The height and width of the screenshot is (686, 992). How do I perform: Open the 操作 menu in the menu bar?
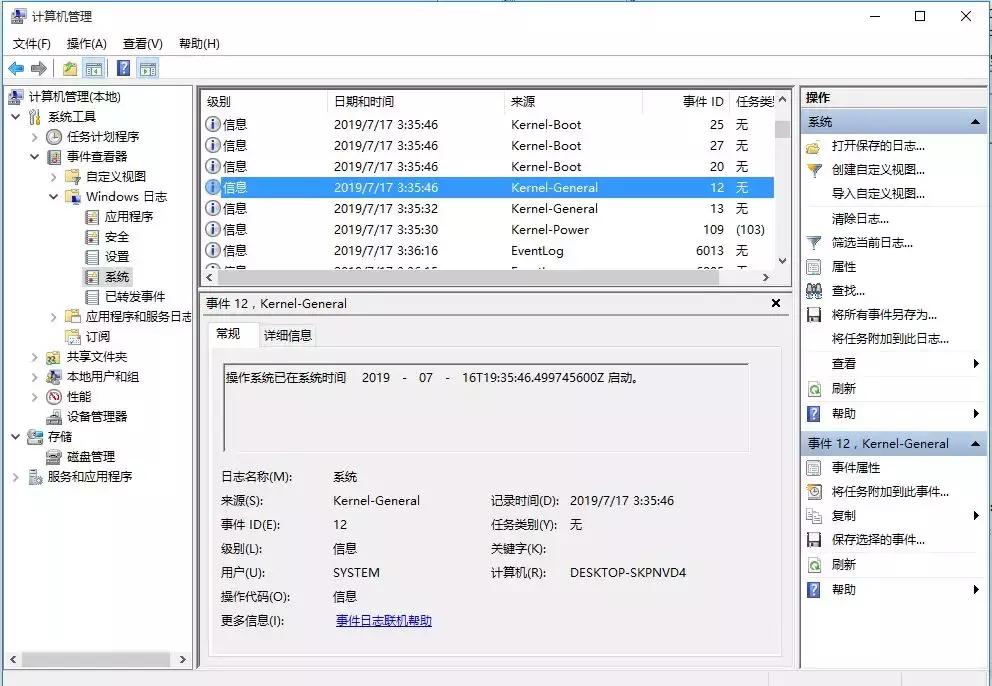pos(86,43)
